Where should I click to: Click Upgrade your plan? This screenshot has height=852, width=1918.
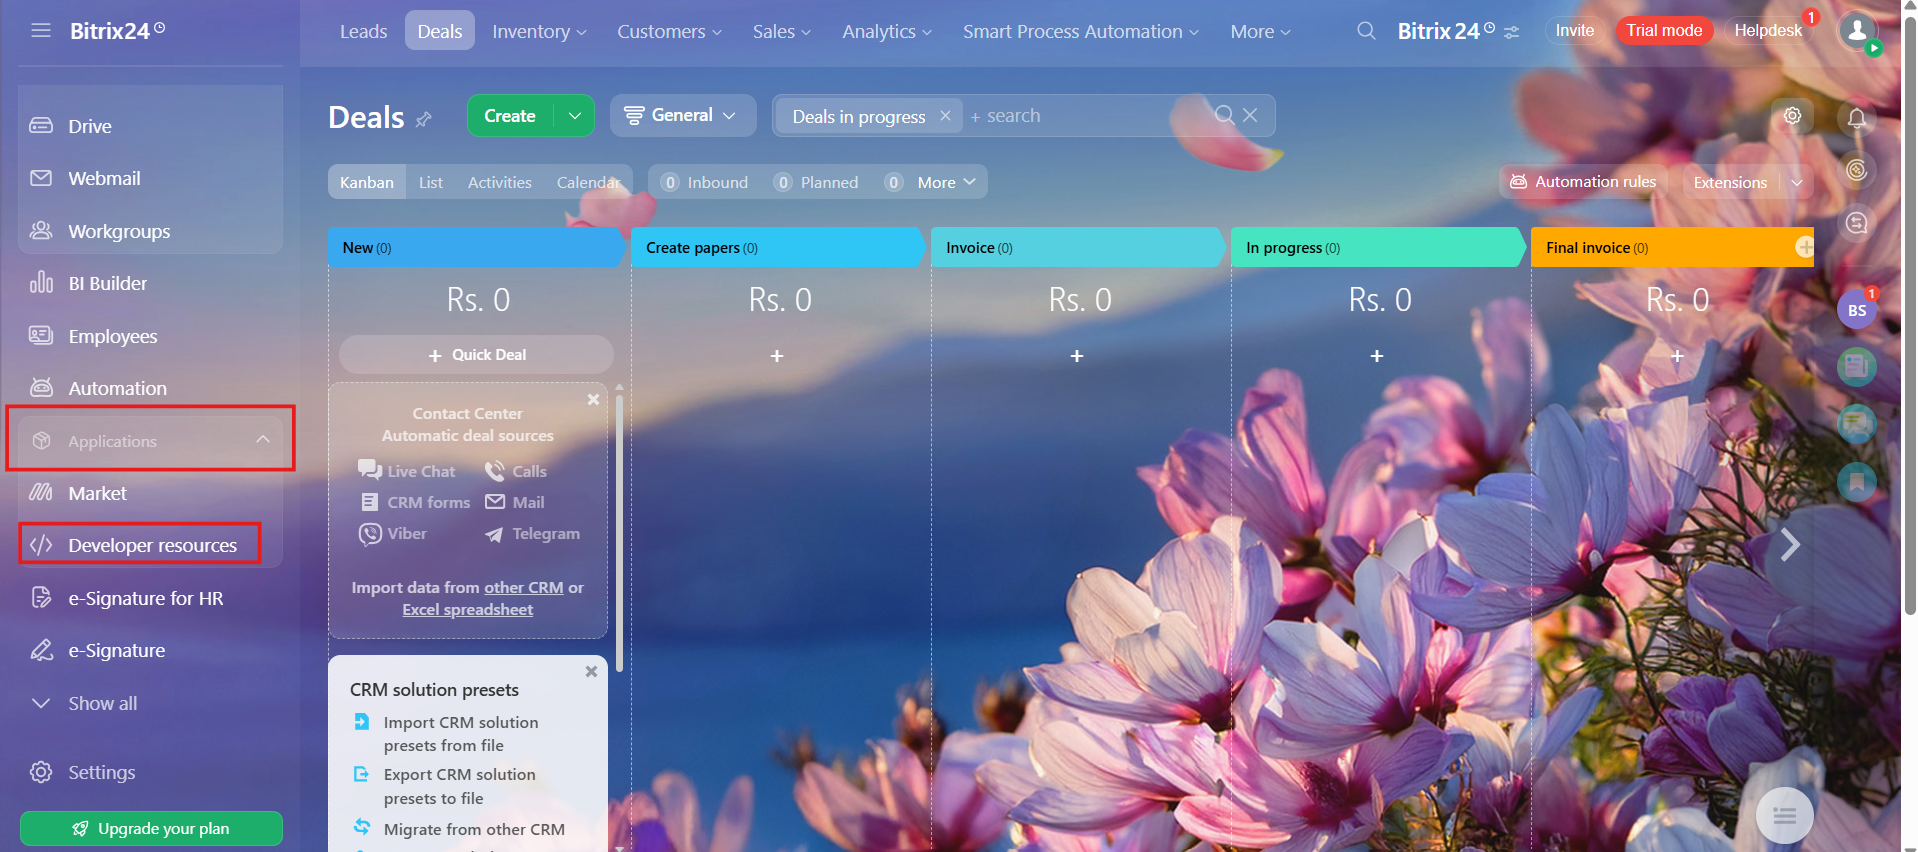click(x=151, y=828)
